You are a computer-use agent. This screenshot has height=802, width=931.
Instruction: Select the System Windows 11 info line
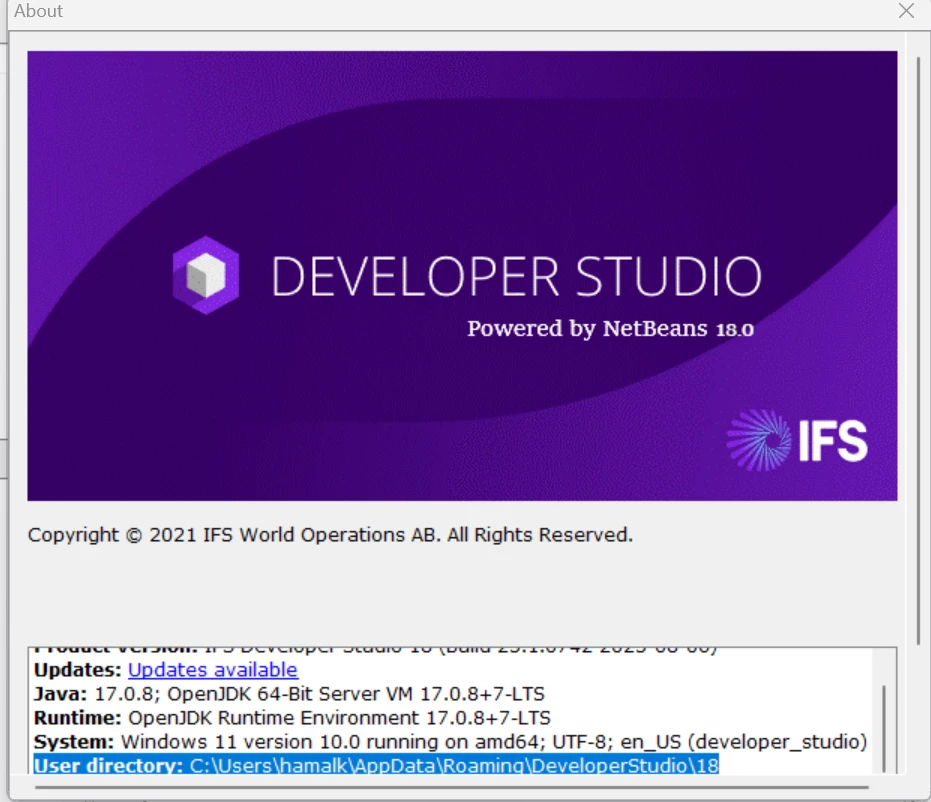click(451, 741)
